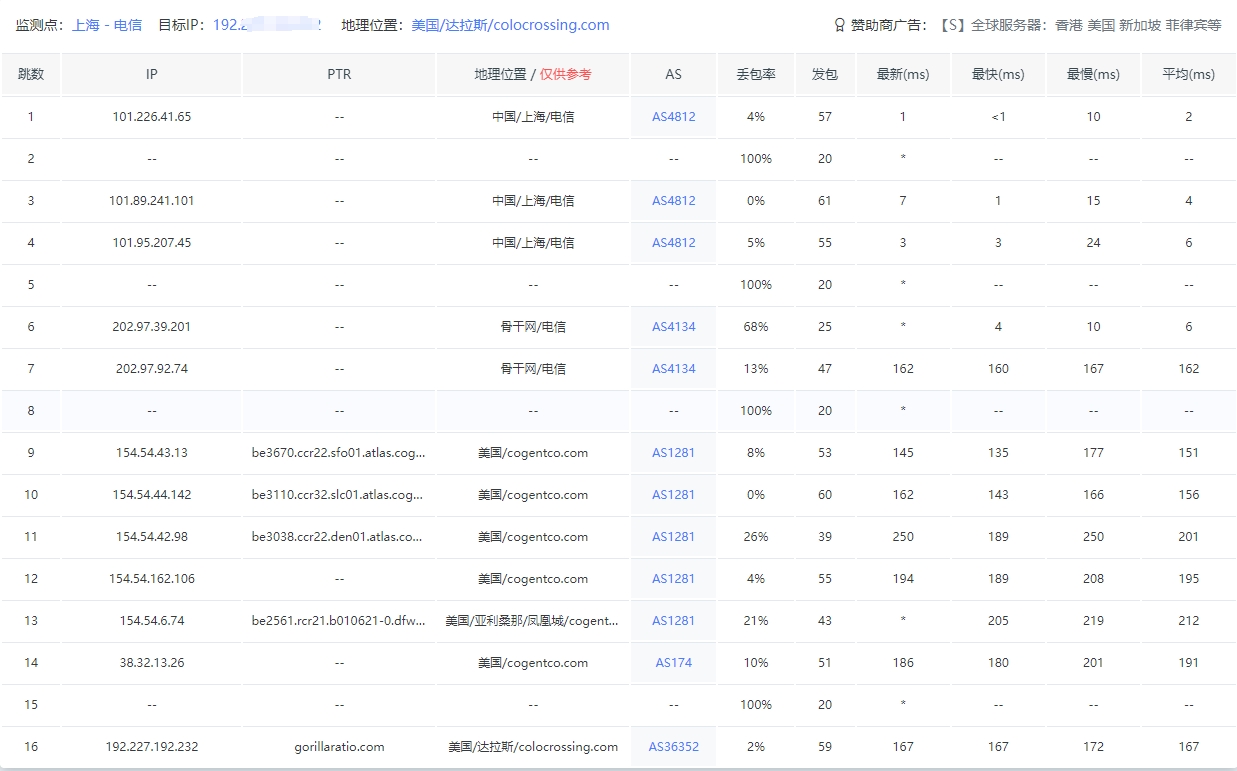Click PTR be2561.rcr21.b010621-0.dfw…
1237x771 pixels.
[339, 621]
